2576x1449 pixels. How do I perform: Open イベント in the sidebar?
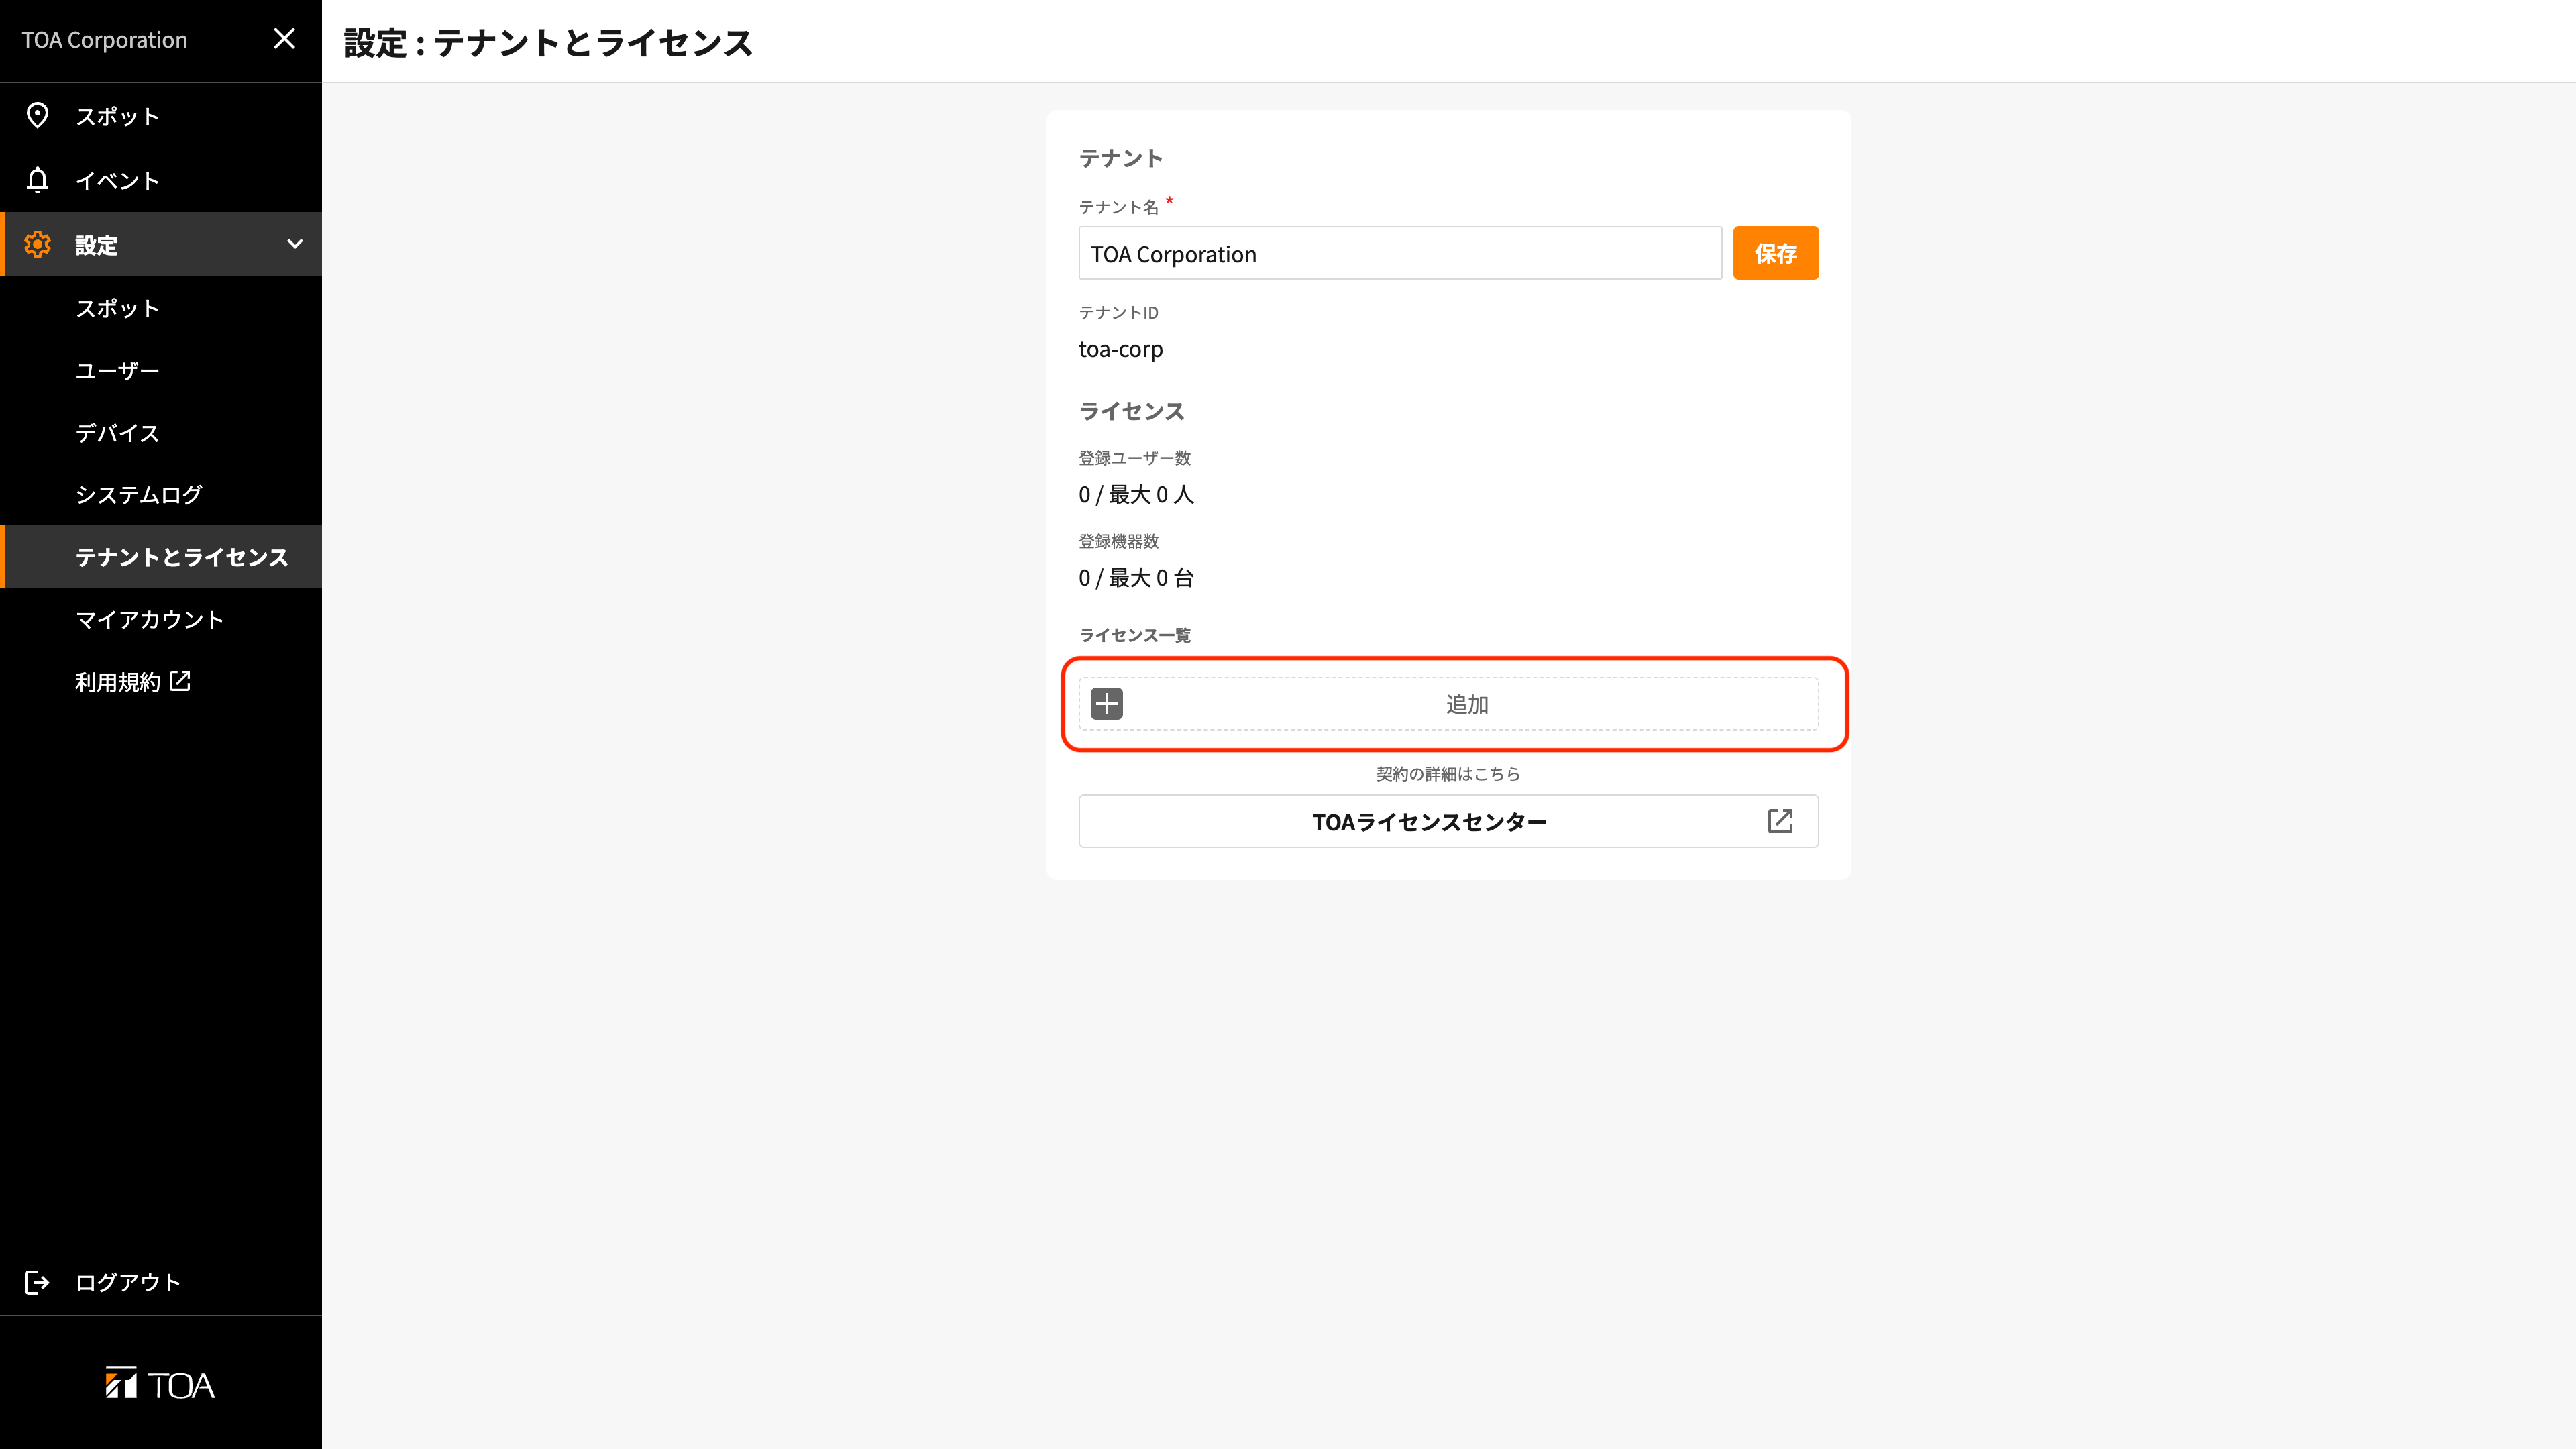point(161,180)
